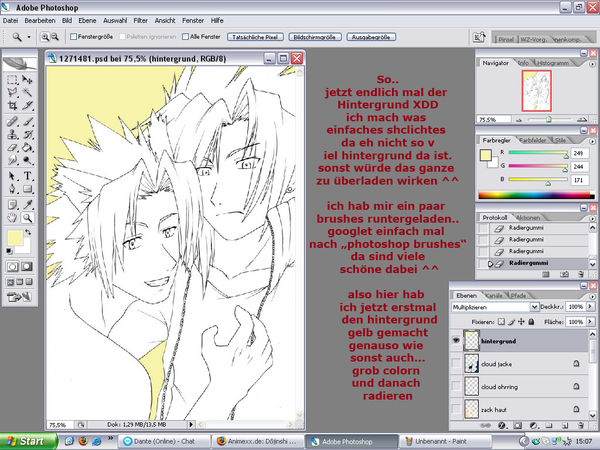Select the Paint Bucket tool

coord(27,147)
